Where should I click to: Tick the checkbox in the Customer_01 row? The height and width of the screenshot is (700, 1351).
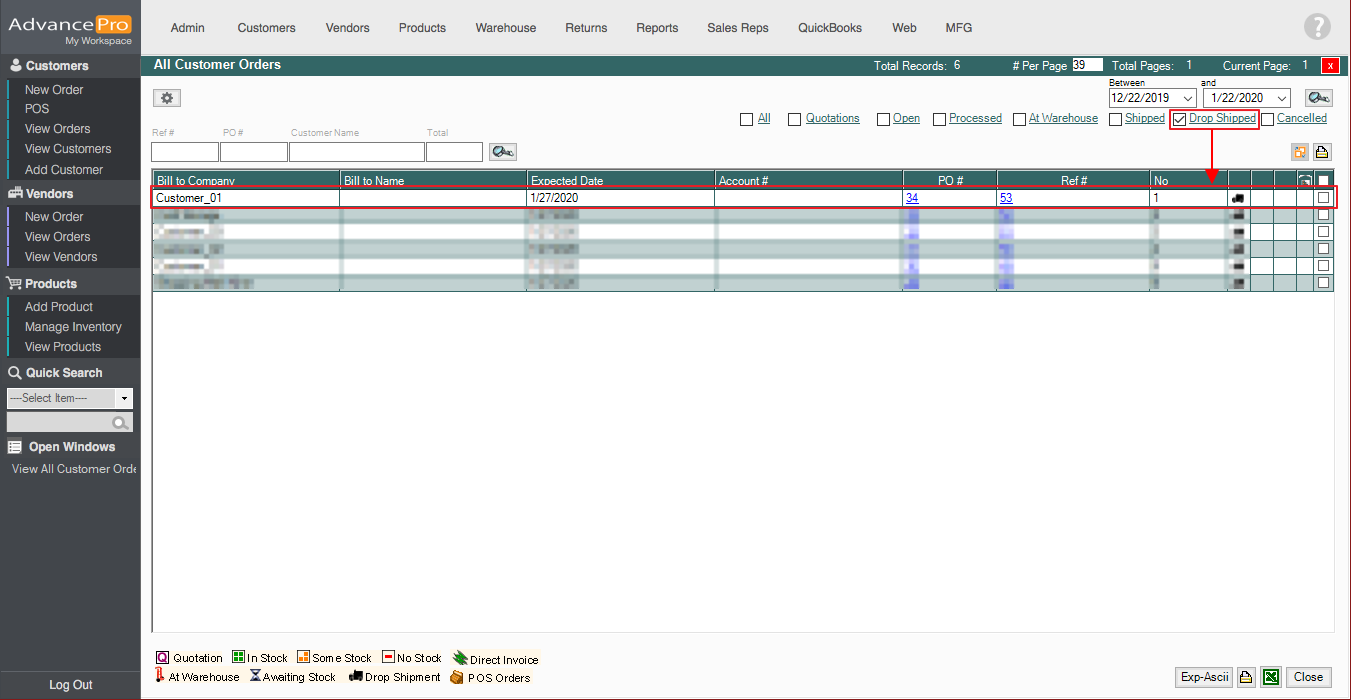1323,198
